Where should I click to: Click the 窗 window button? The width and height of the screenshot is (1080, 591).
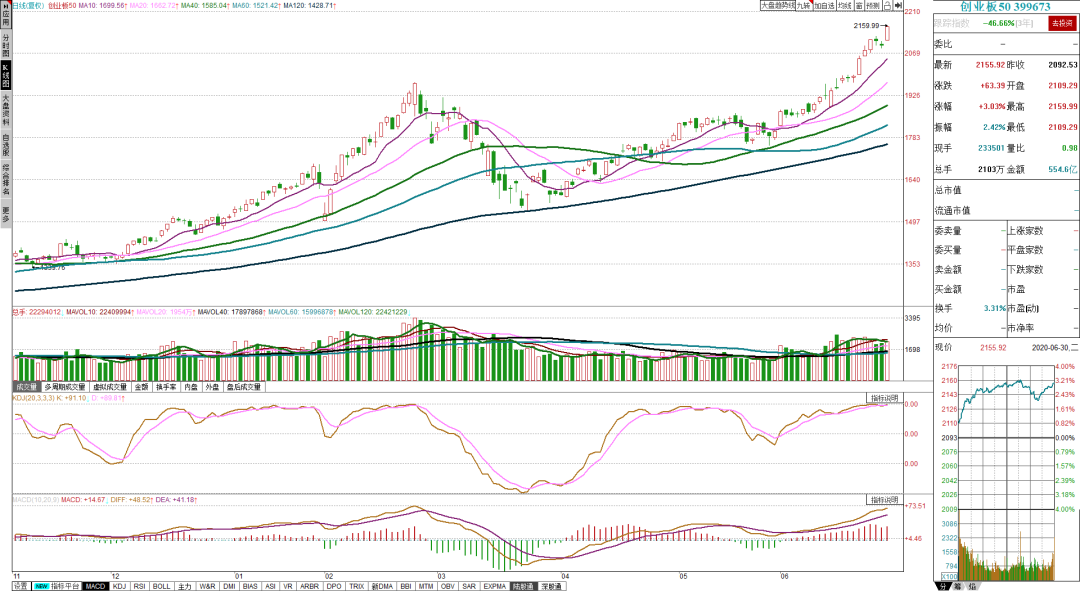pos(860,6)
